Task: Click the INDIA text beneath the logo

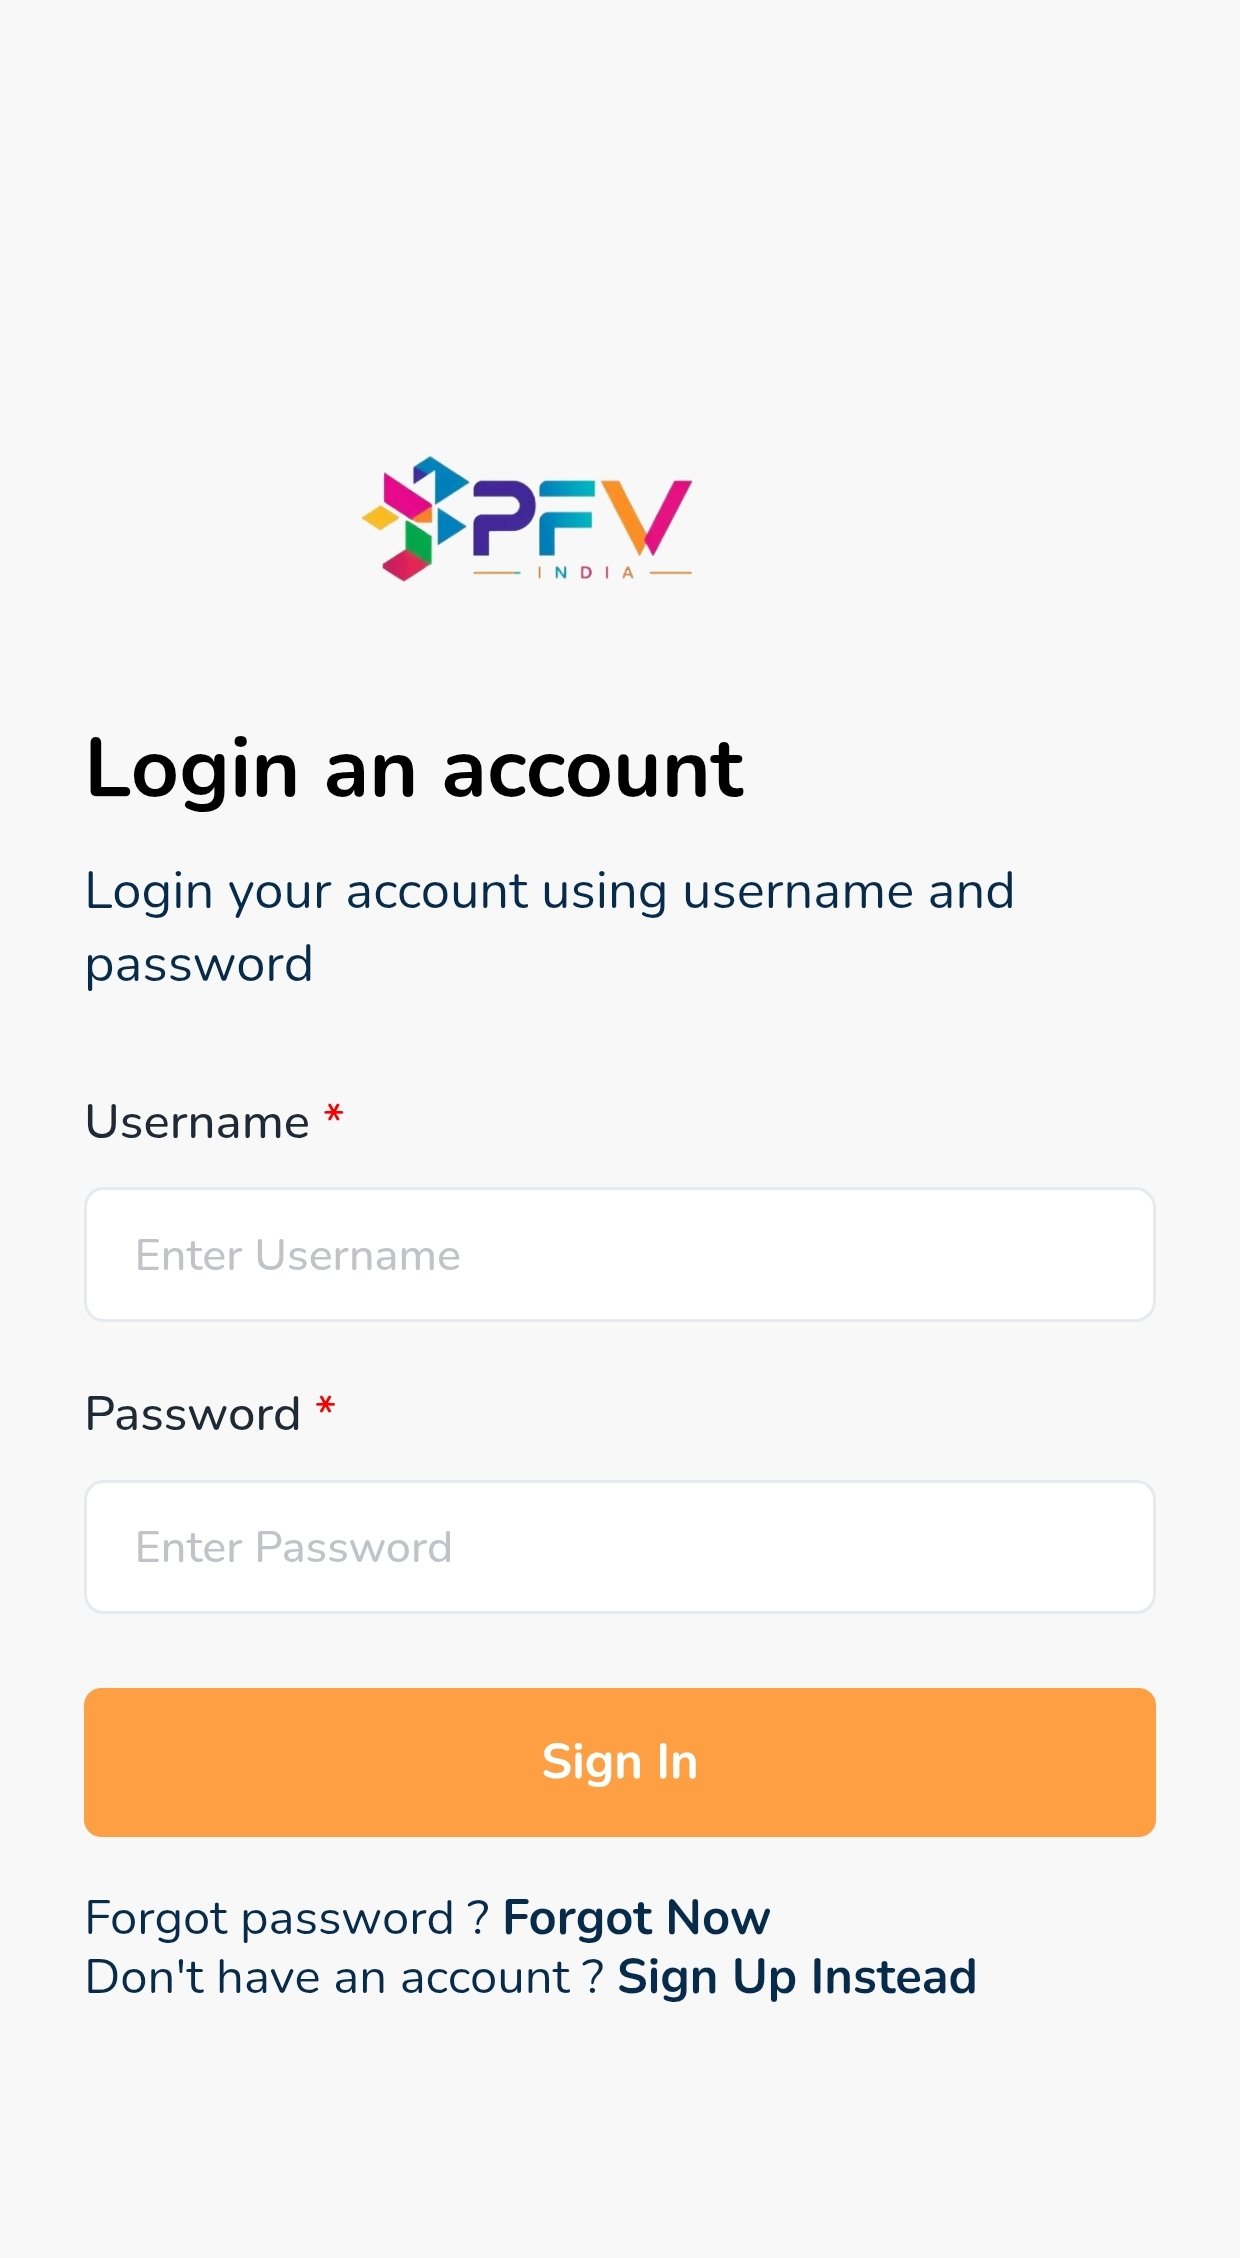Action: click(x=585, y=573)
